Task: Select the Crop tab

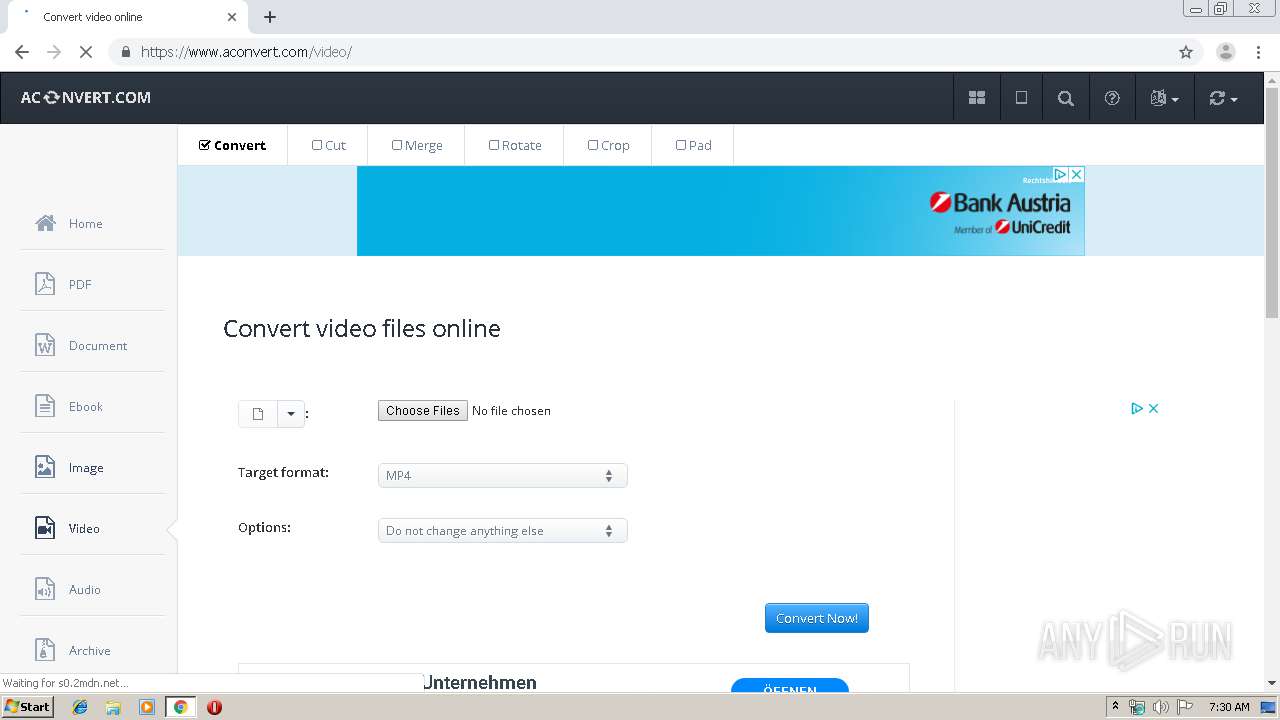Action: tap(608, 145)
